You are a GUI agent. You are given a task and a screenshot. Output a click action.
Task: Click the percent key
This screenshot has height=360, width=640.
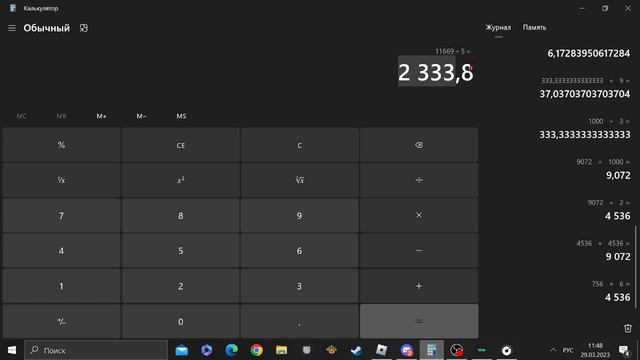coord(61,145)
